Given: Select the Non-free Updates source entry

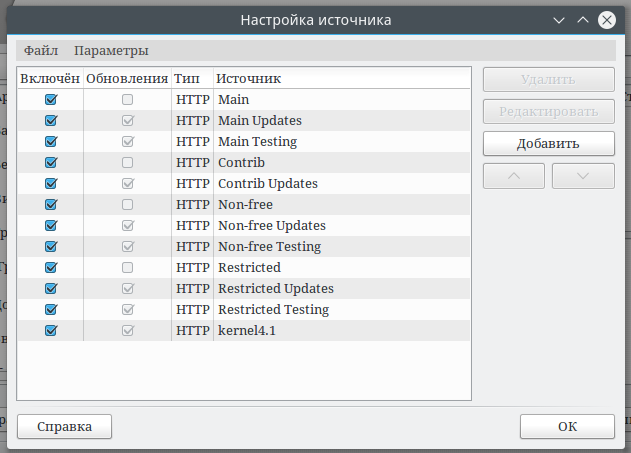Looking at the screenshot, I should coord(271,225).
